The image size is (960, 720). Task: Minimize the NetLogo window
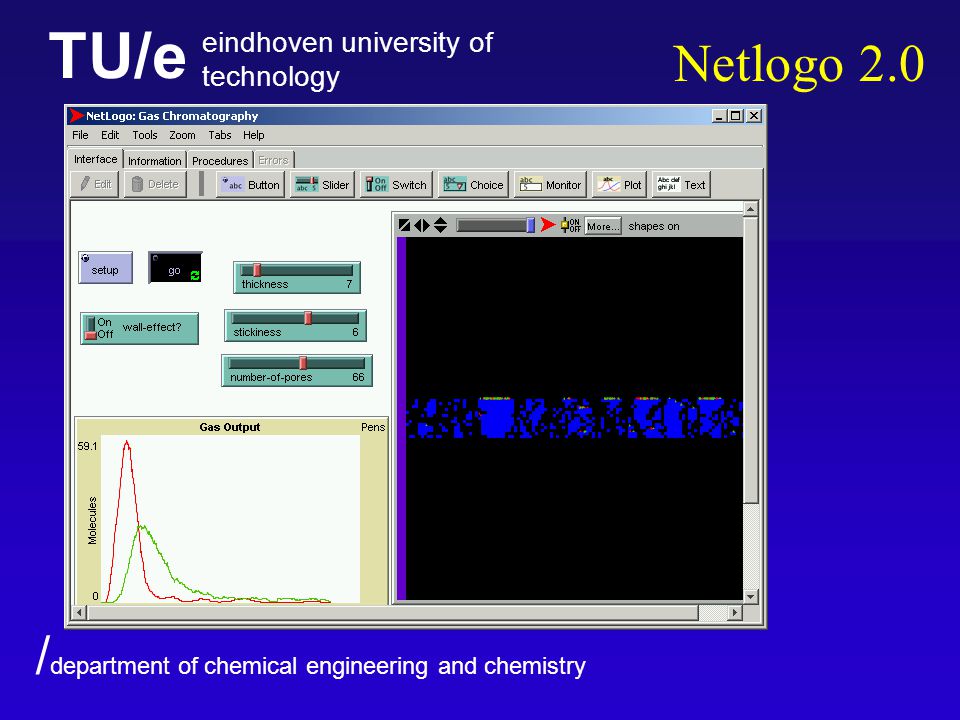point(719,115)
